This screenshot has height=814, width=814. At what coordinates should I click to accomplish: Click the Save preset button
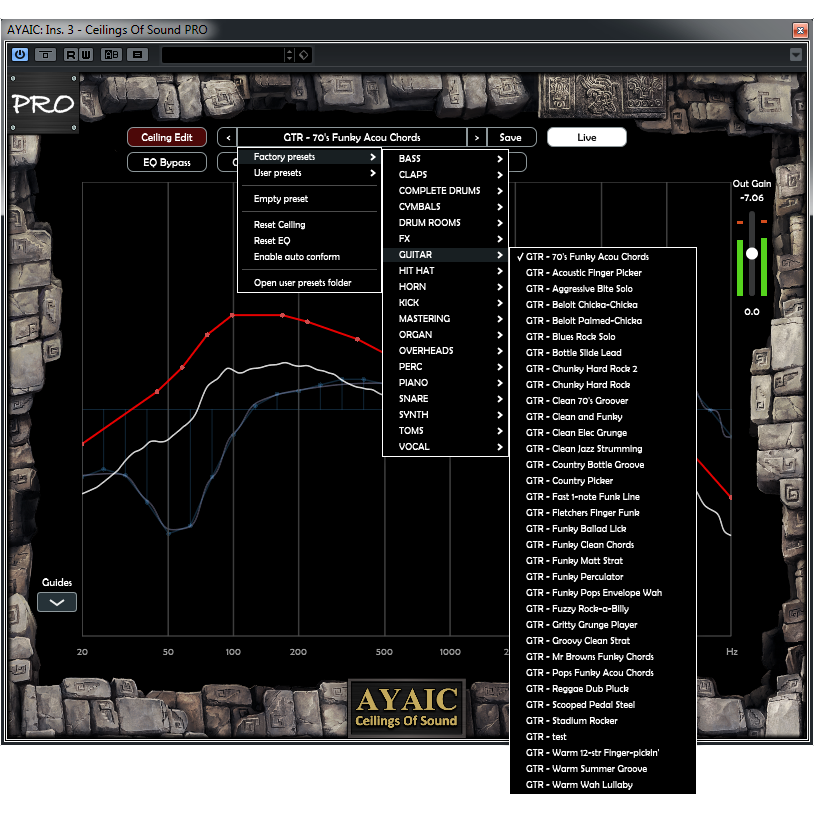510,138
